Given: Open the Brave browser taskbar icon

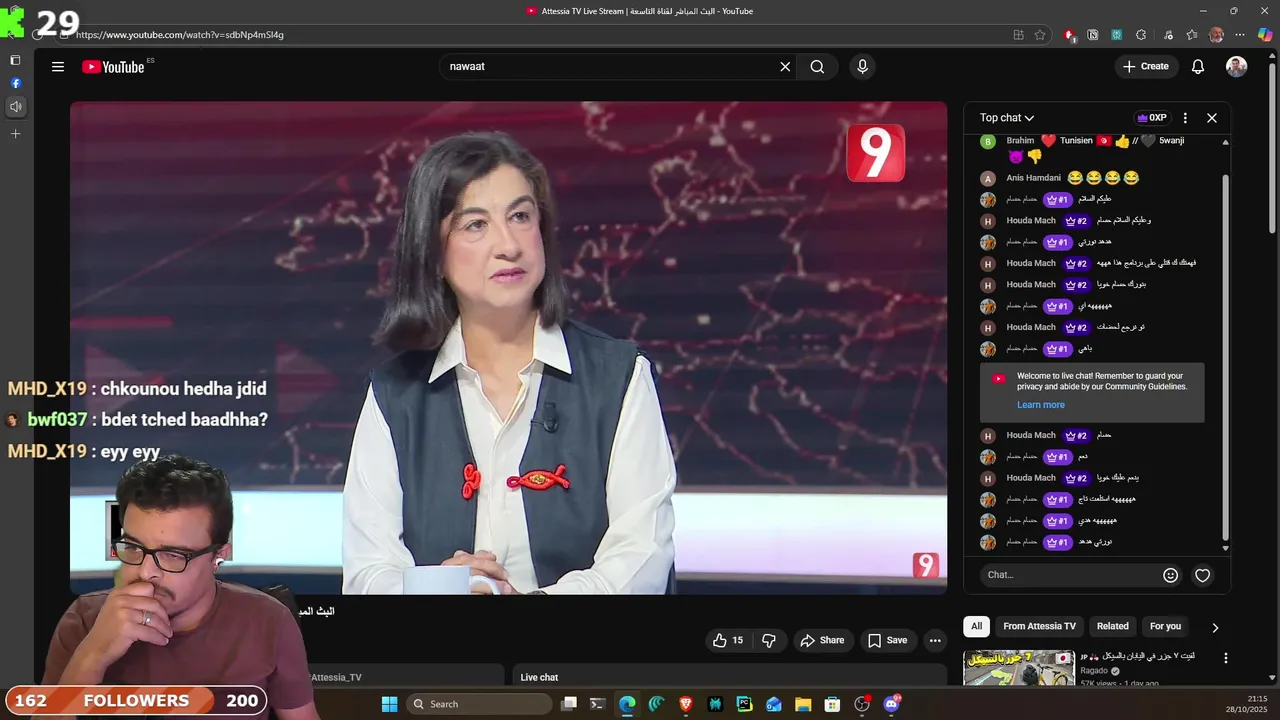Looking at the screenshot, I should click(686, 704).
